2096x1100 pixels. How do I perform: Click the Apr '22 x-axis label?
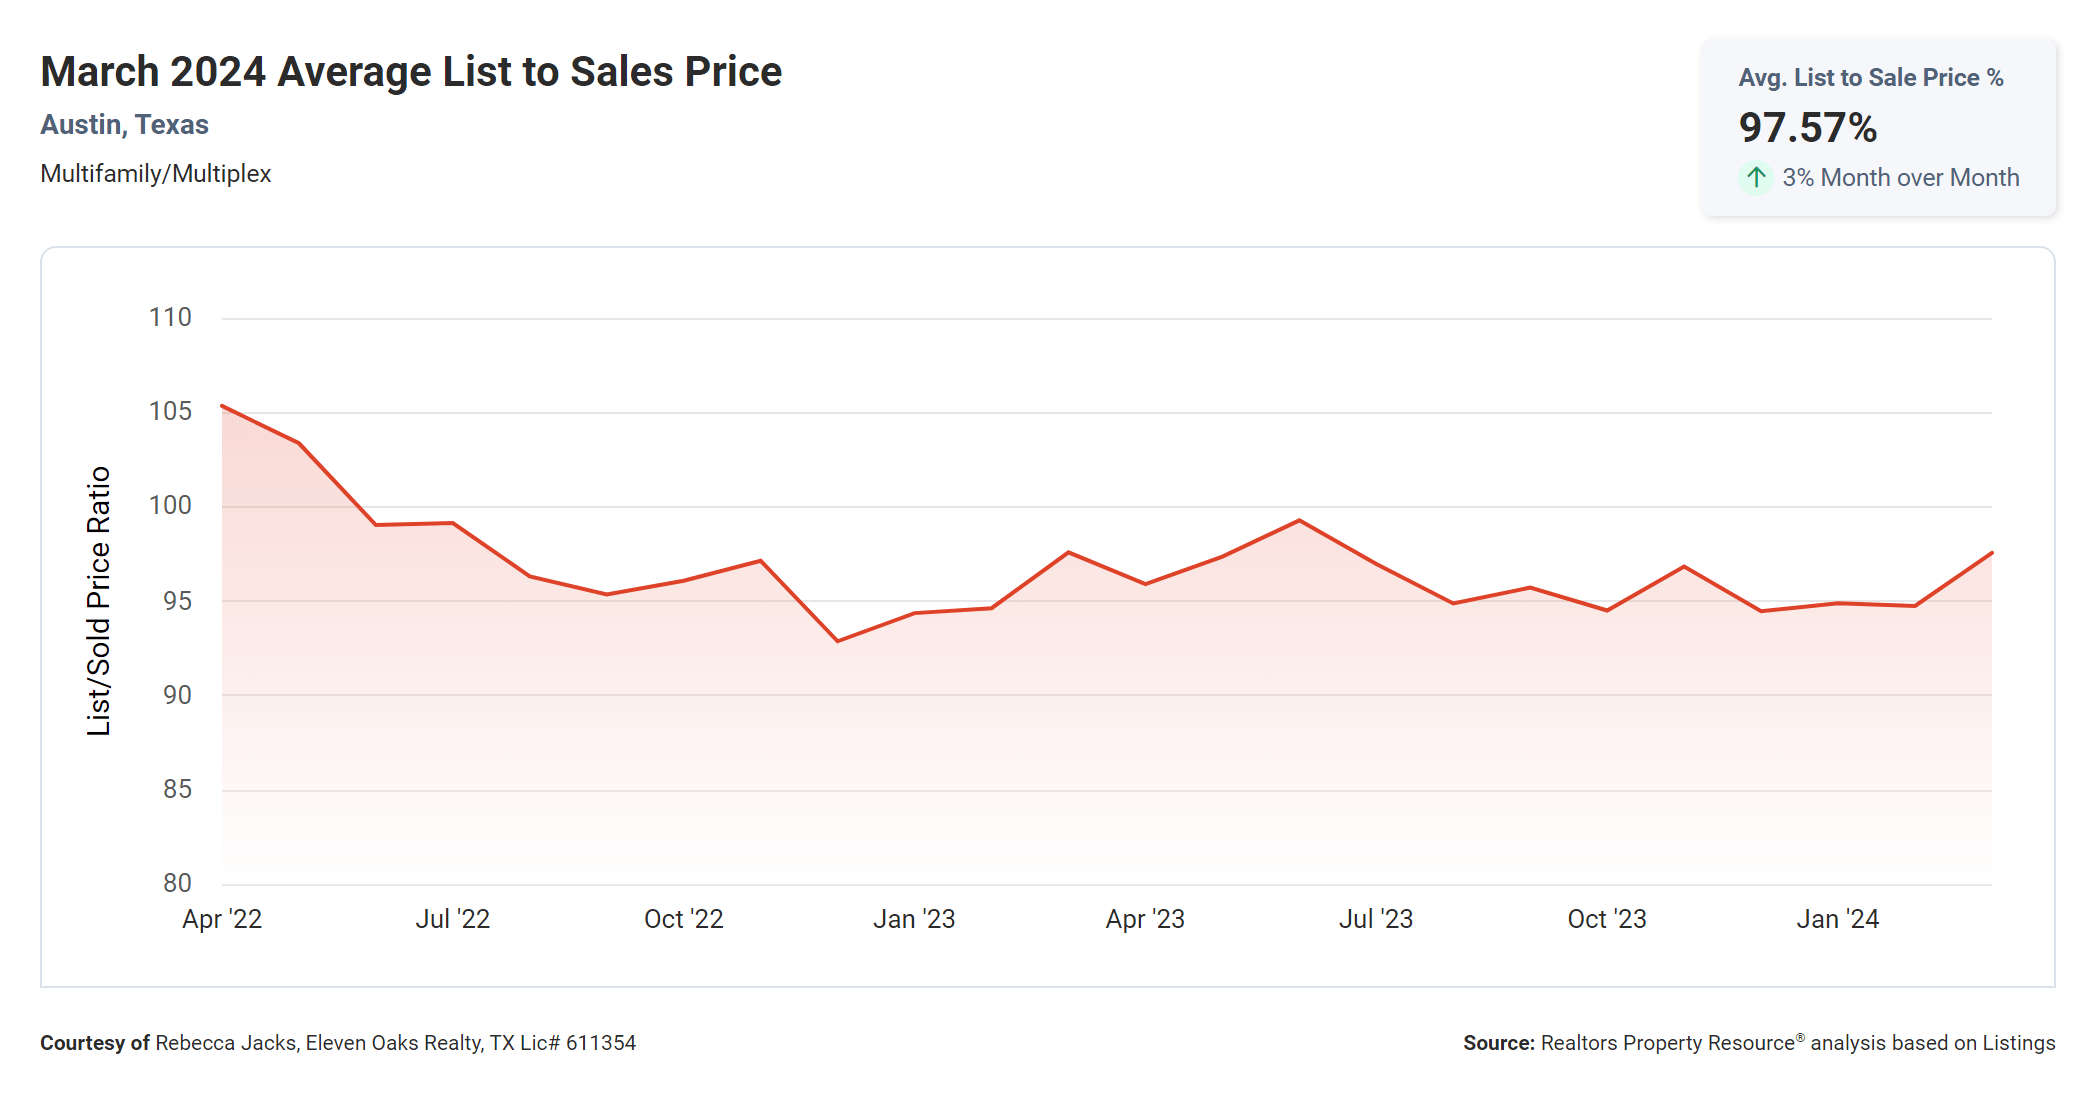tap(222, 919)
